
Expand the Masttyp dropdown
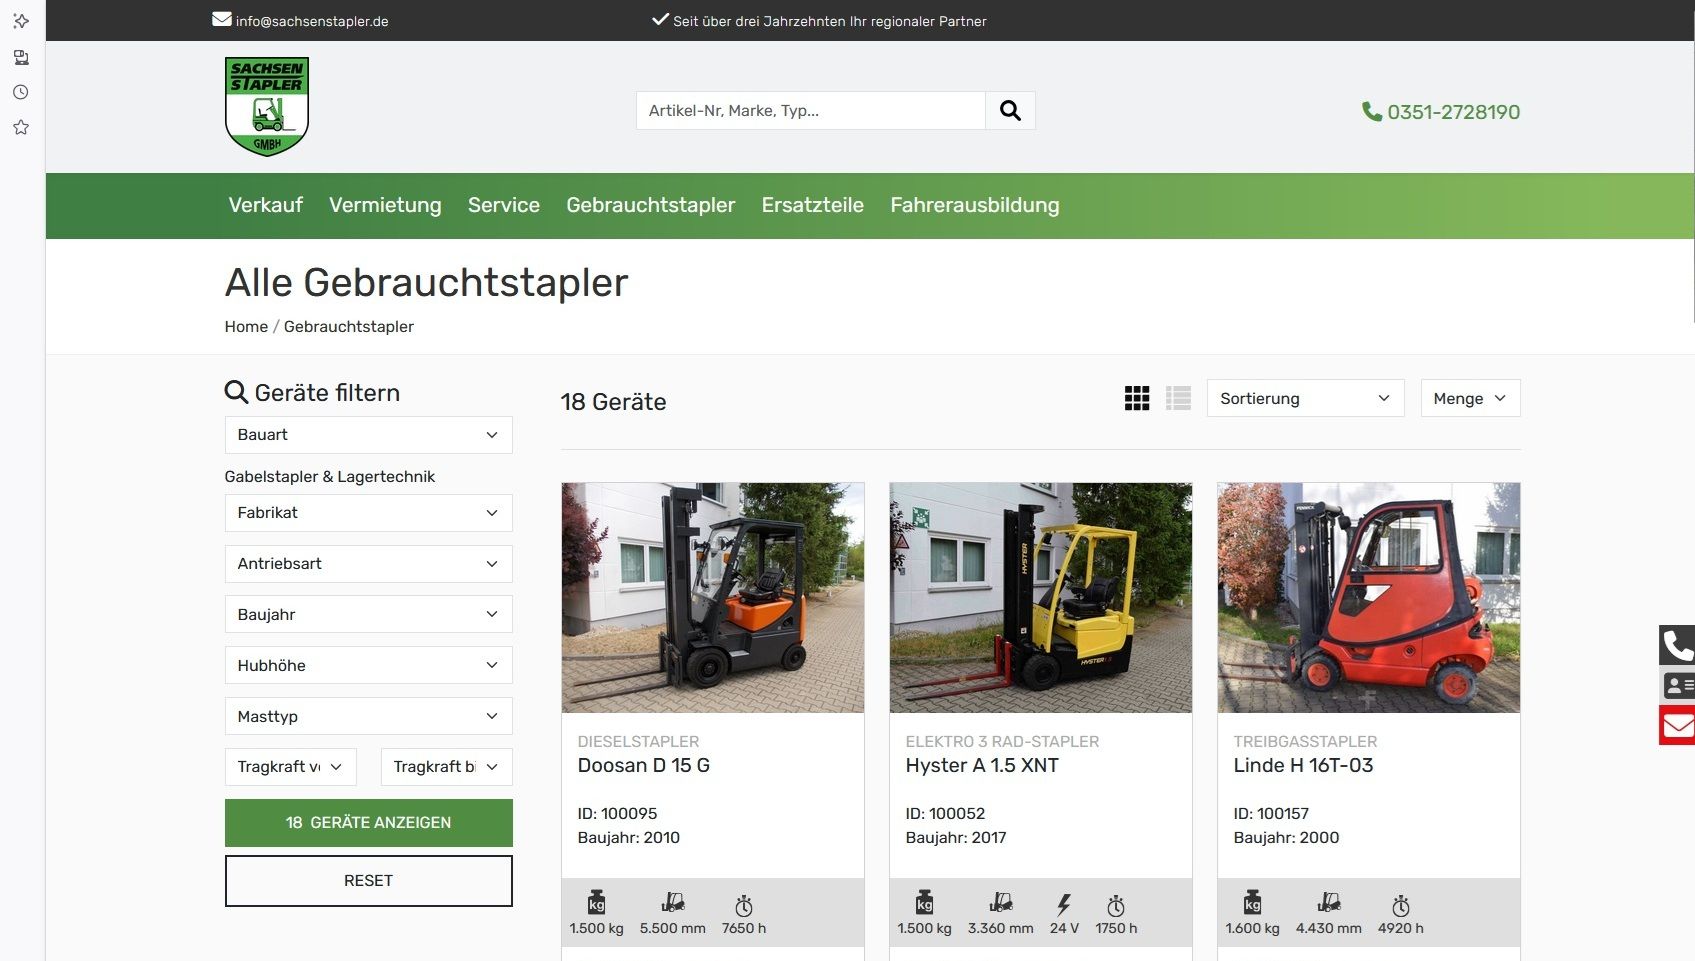368,716
